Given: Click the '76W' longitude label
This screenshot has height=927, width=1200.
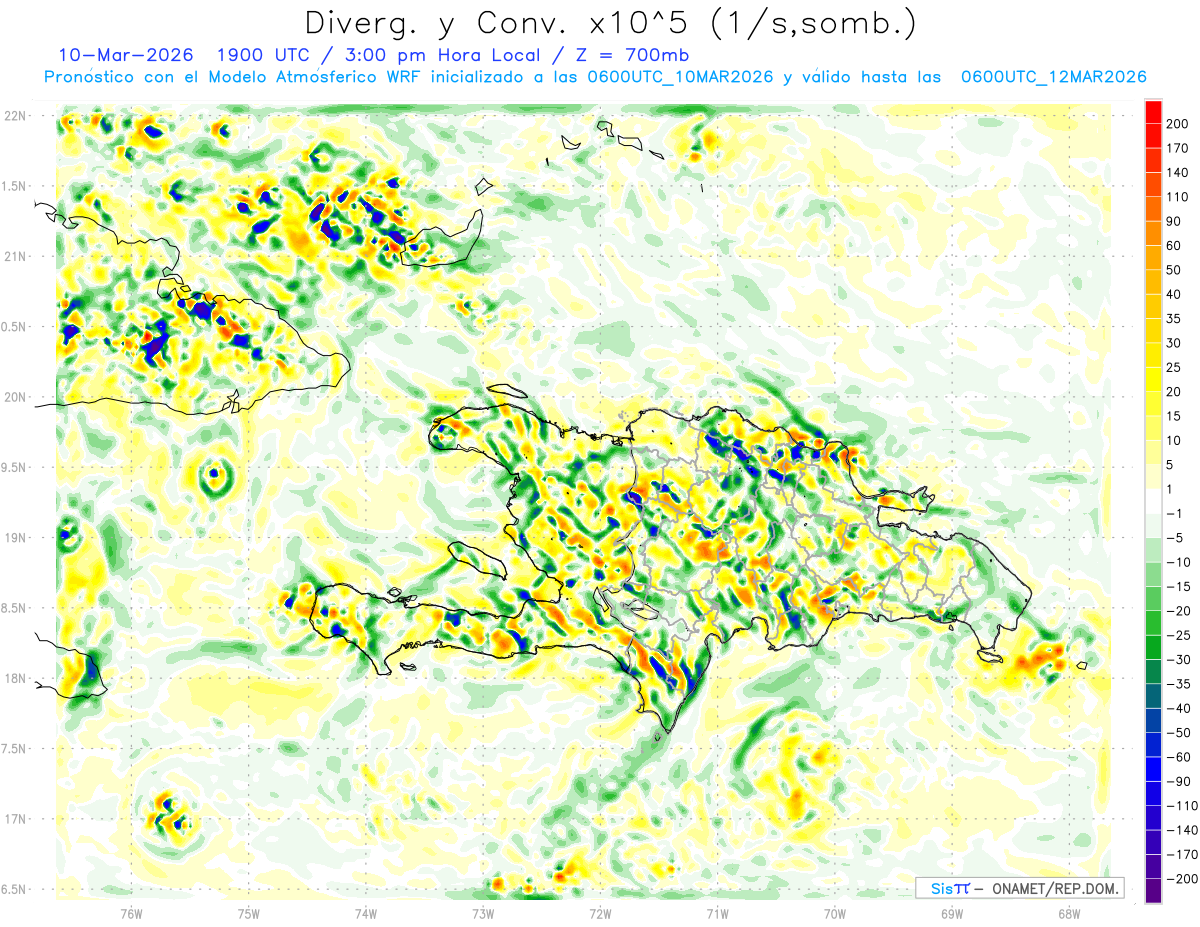Looking at the screenshot, I should 131,915.
